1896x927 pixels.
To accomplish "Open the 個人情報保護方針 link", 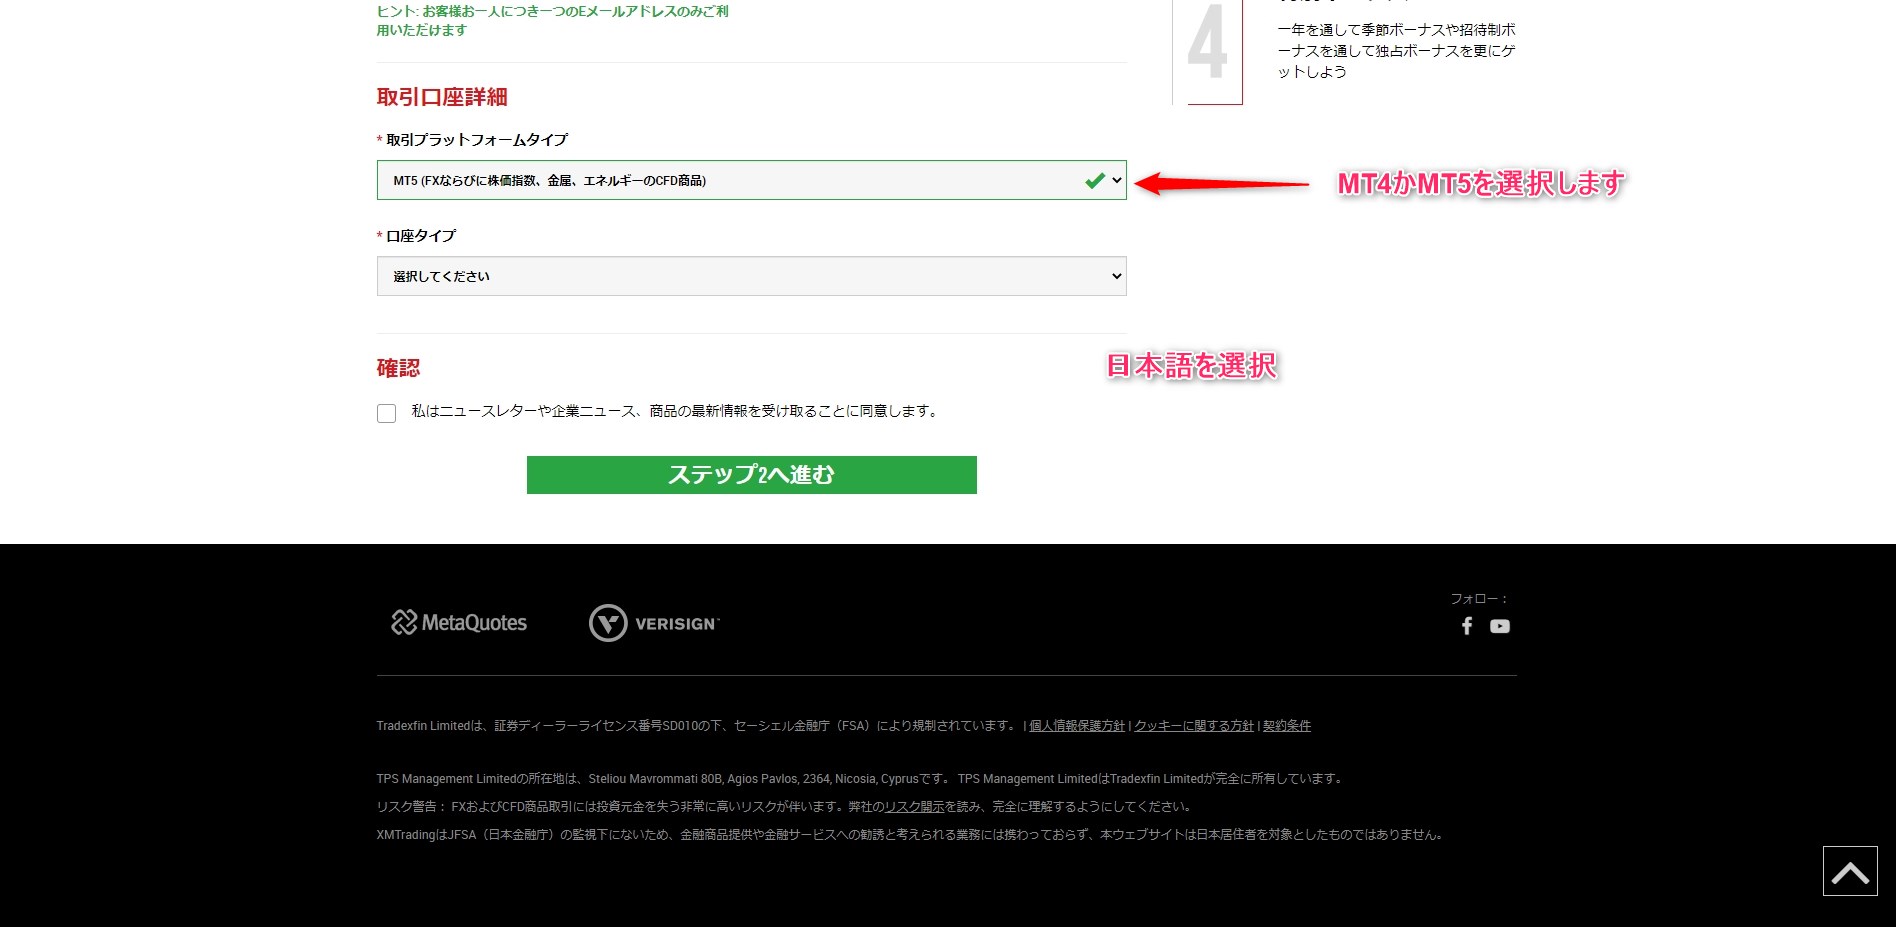I will [1077, 726].
